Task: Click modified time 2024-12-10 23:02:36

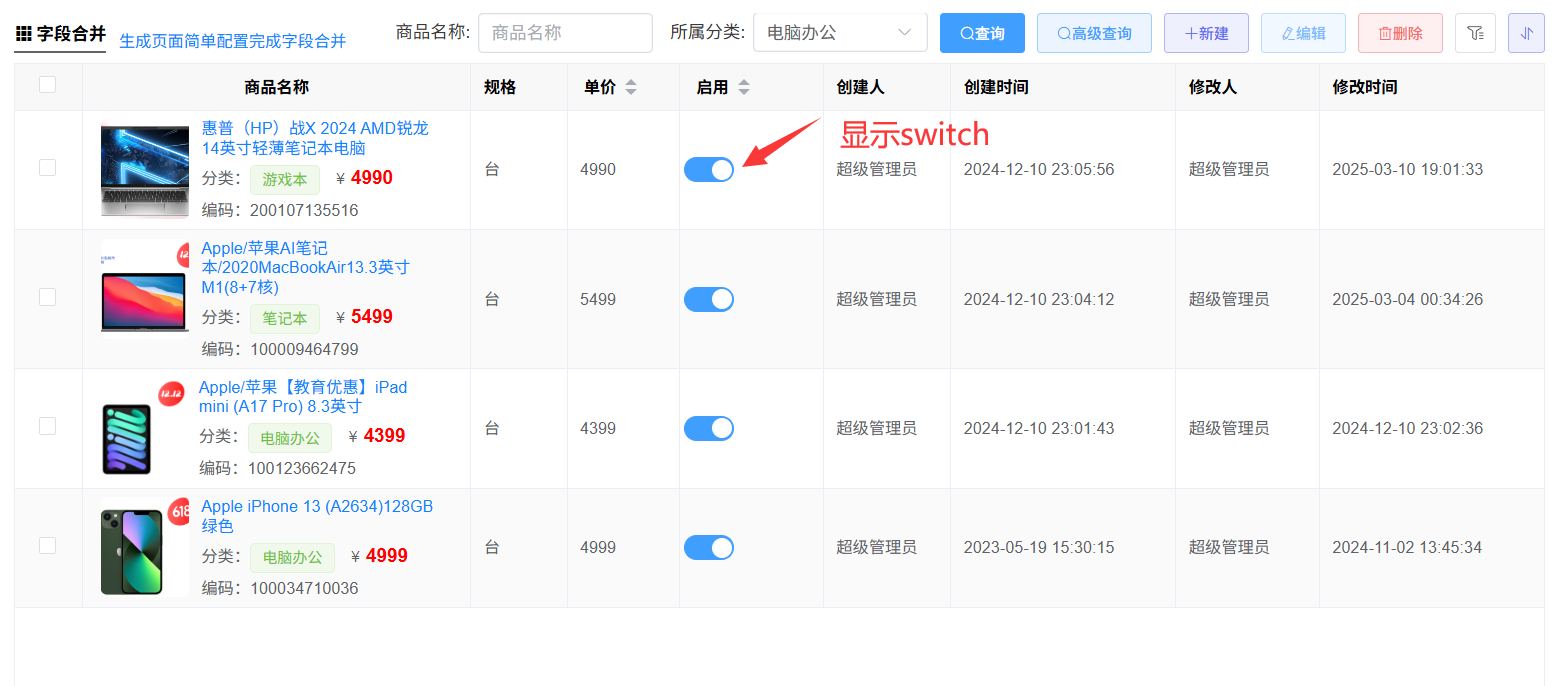Action: [1408, 429]
